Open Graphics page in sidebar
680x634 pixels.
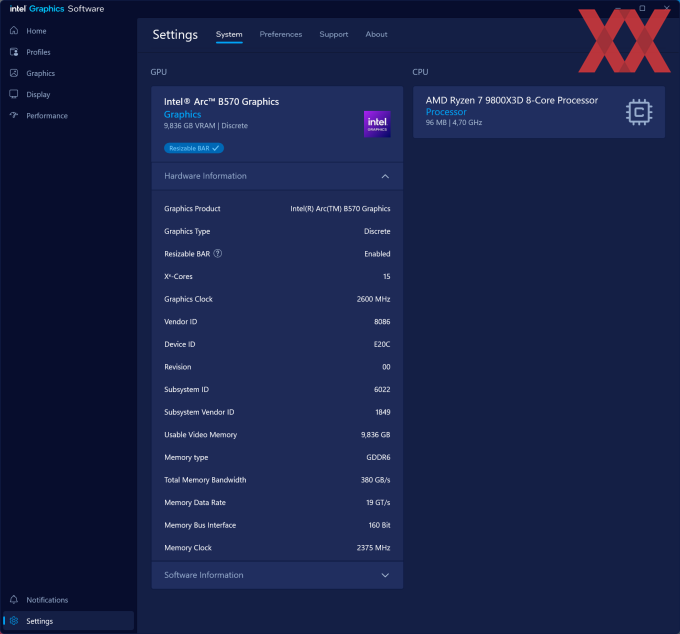tap(40, 73)
